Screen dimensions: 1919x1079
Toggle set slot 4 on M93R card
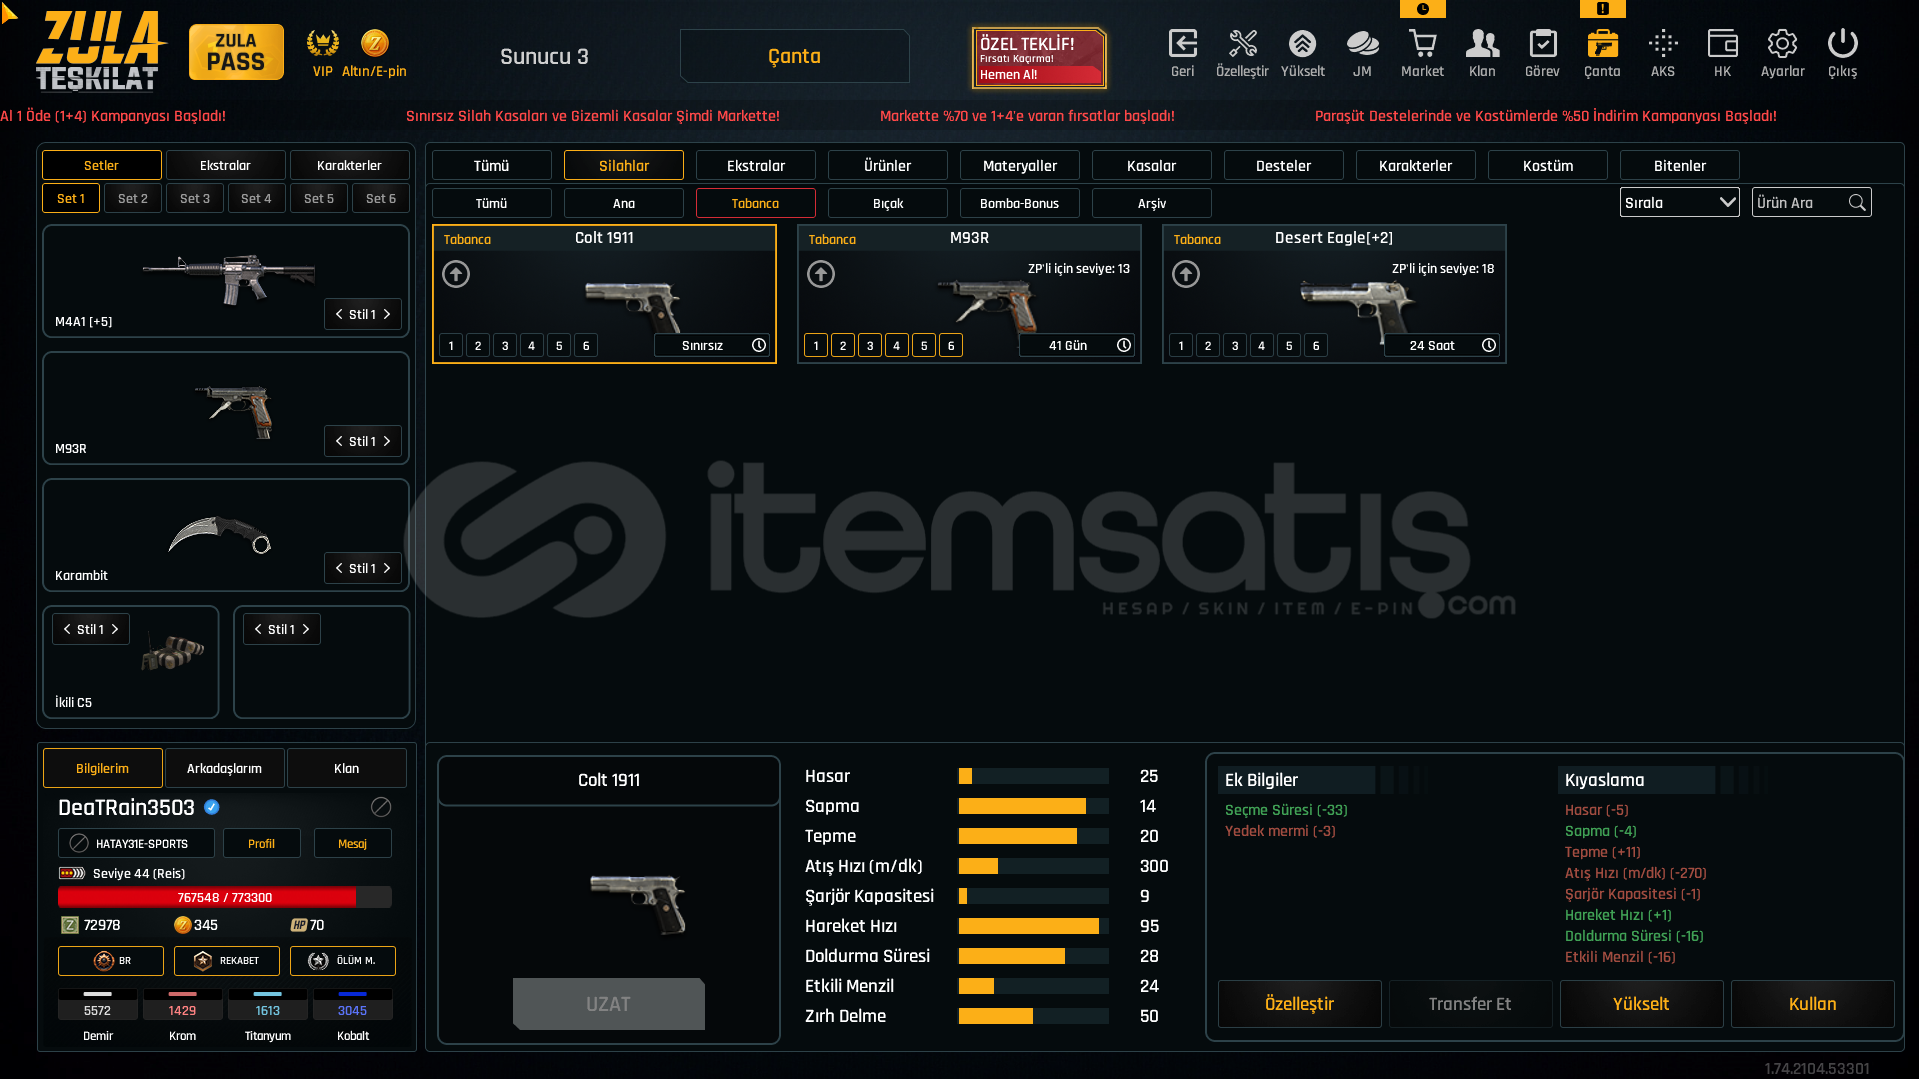pyautogui.click(x=897, y=346)
